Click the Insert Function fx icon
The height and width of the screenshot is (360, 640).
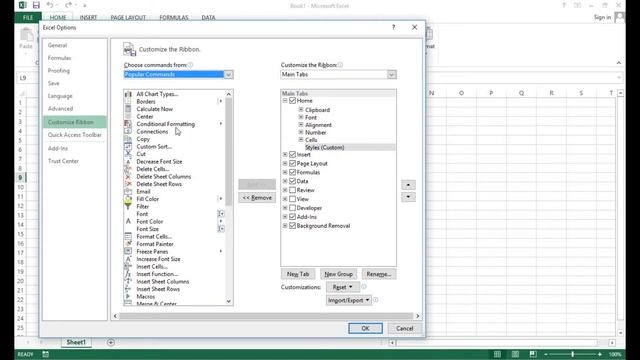(128, 274)
